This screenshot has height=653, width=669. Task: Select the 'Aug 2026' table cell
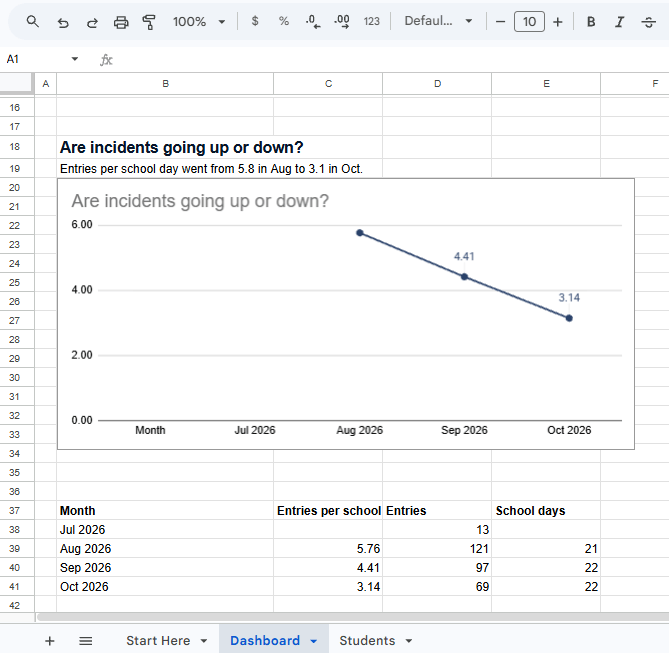pos(165,548)
